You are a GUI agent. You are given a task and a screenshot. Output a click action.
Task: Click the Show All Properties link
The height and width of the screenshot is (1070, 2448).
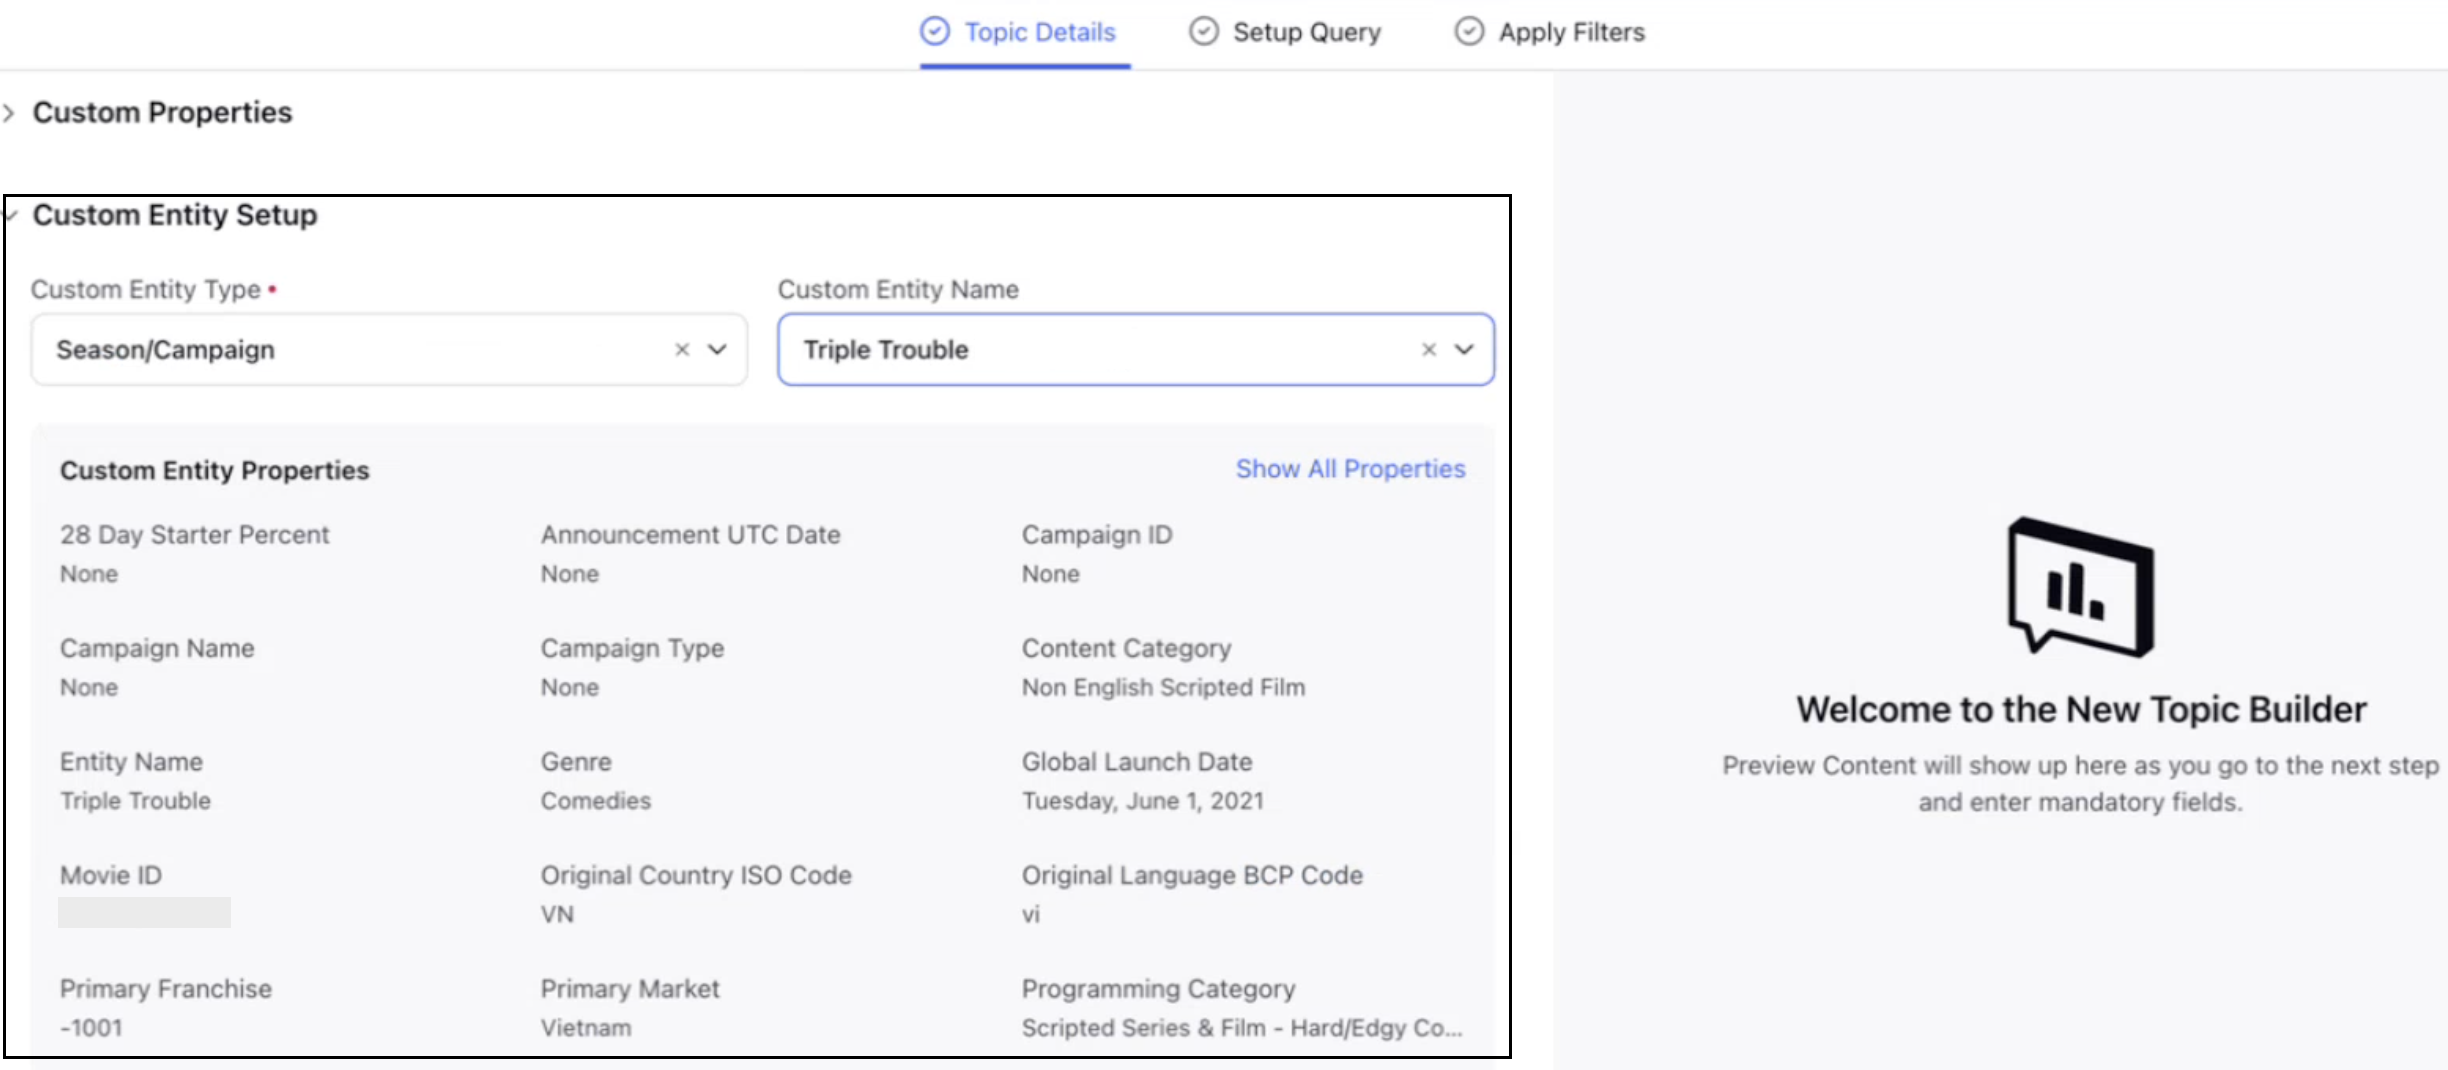point(1350,469)
